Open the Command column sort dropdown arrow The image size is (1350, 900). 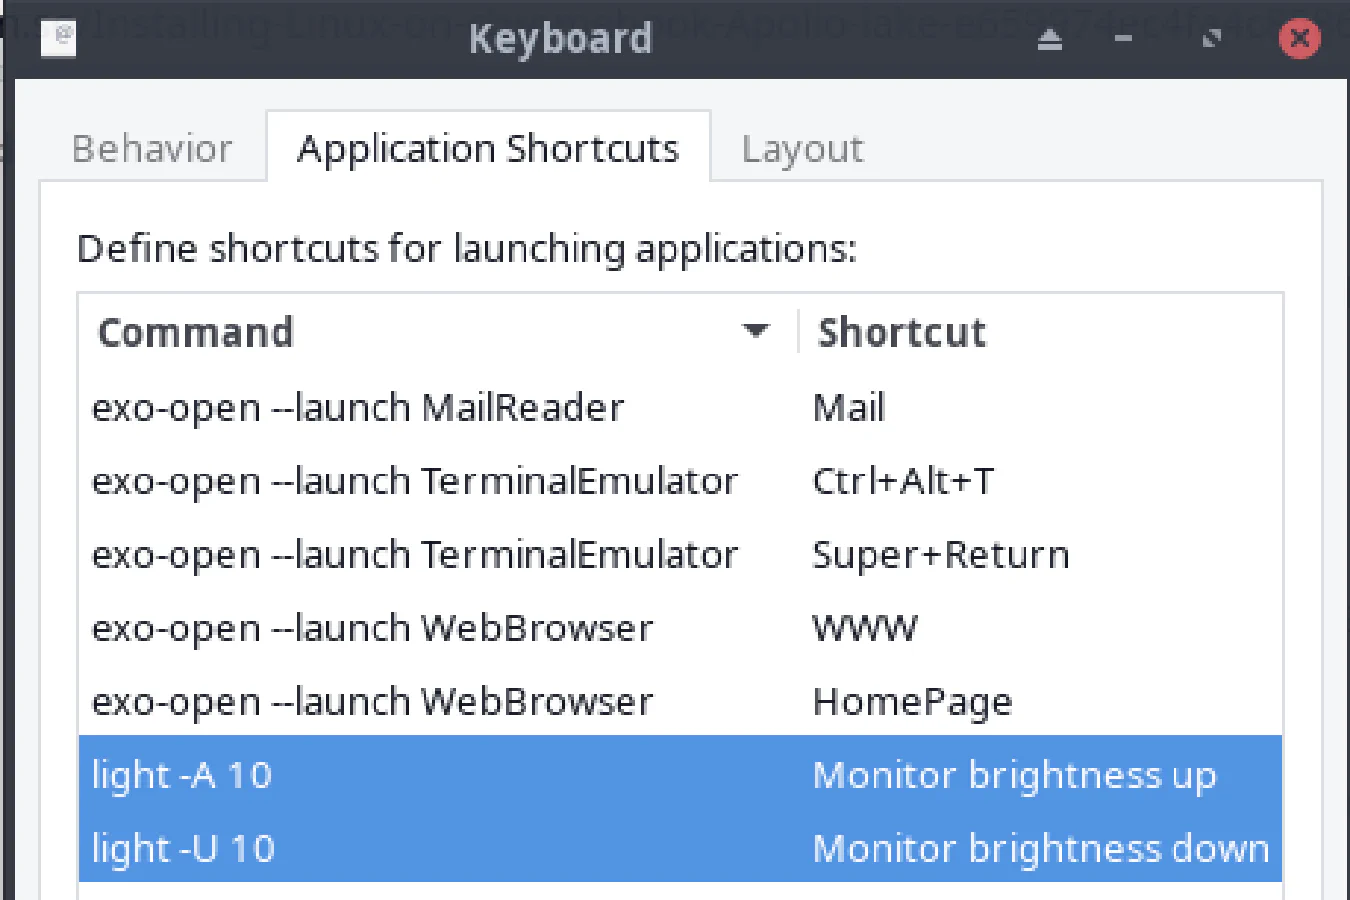click(757, 330)
